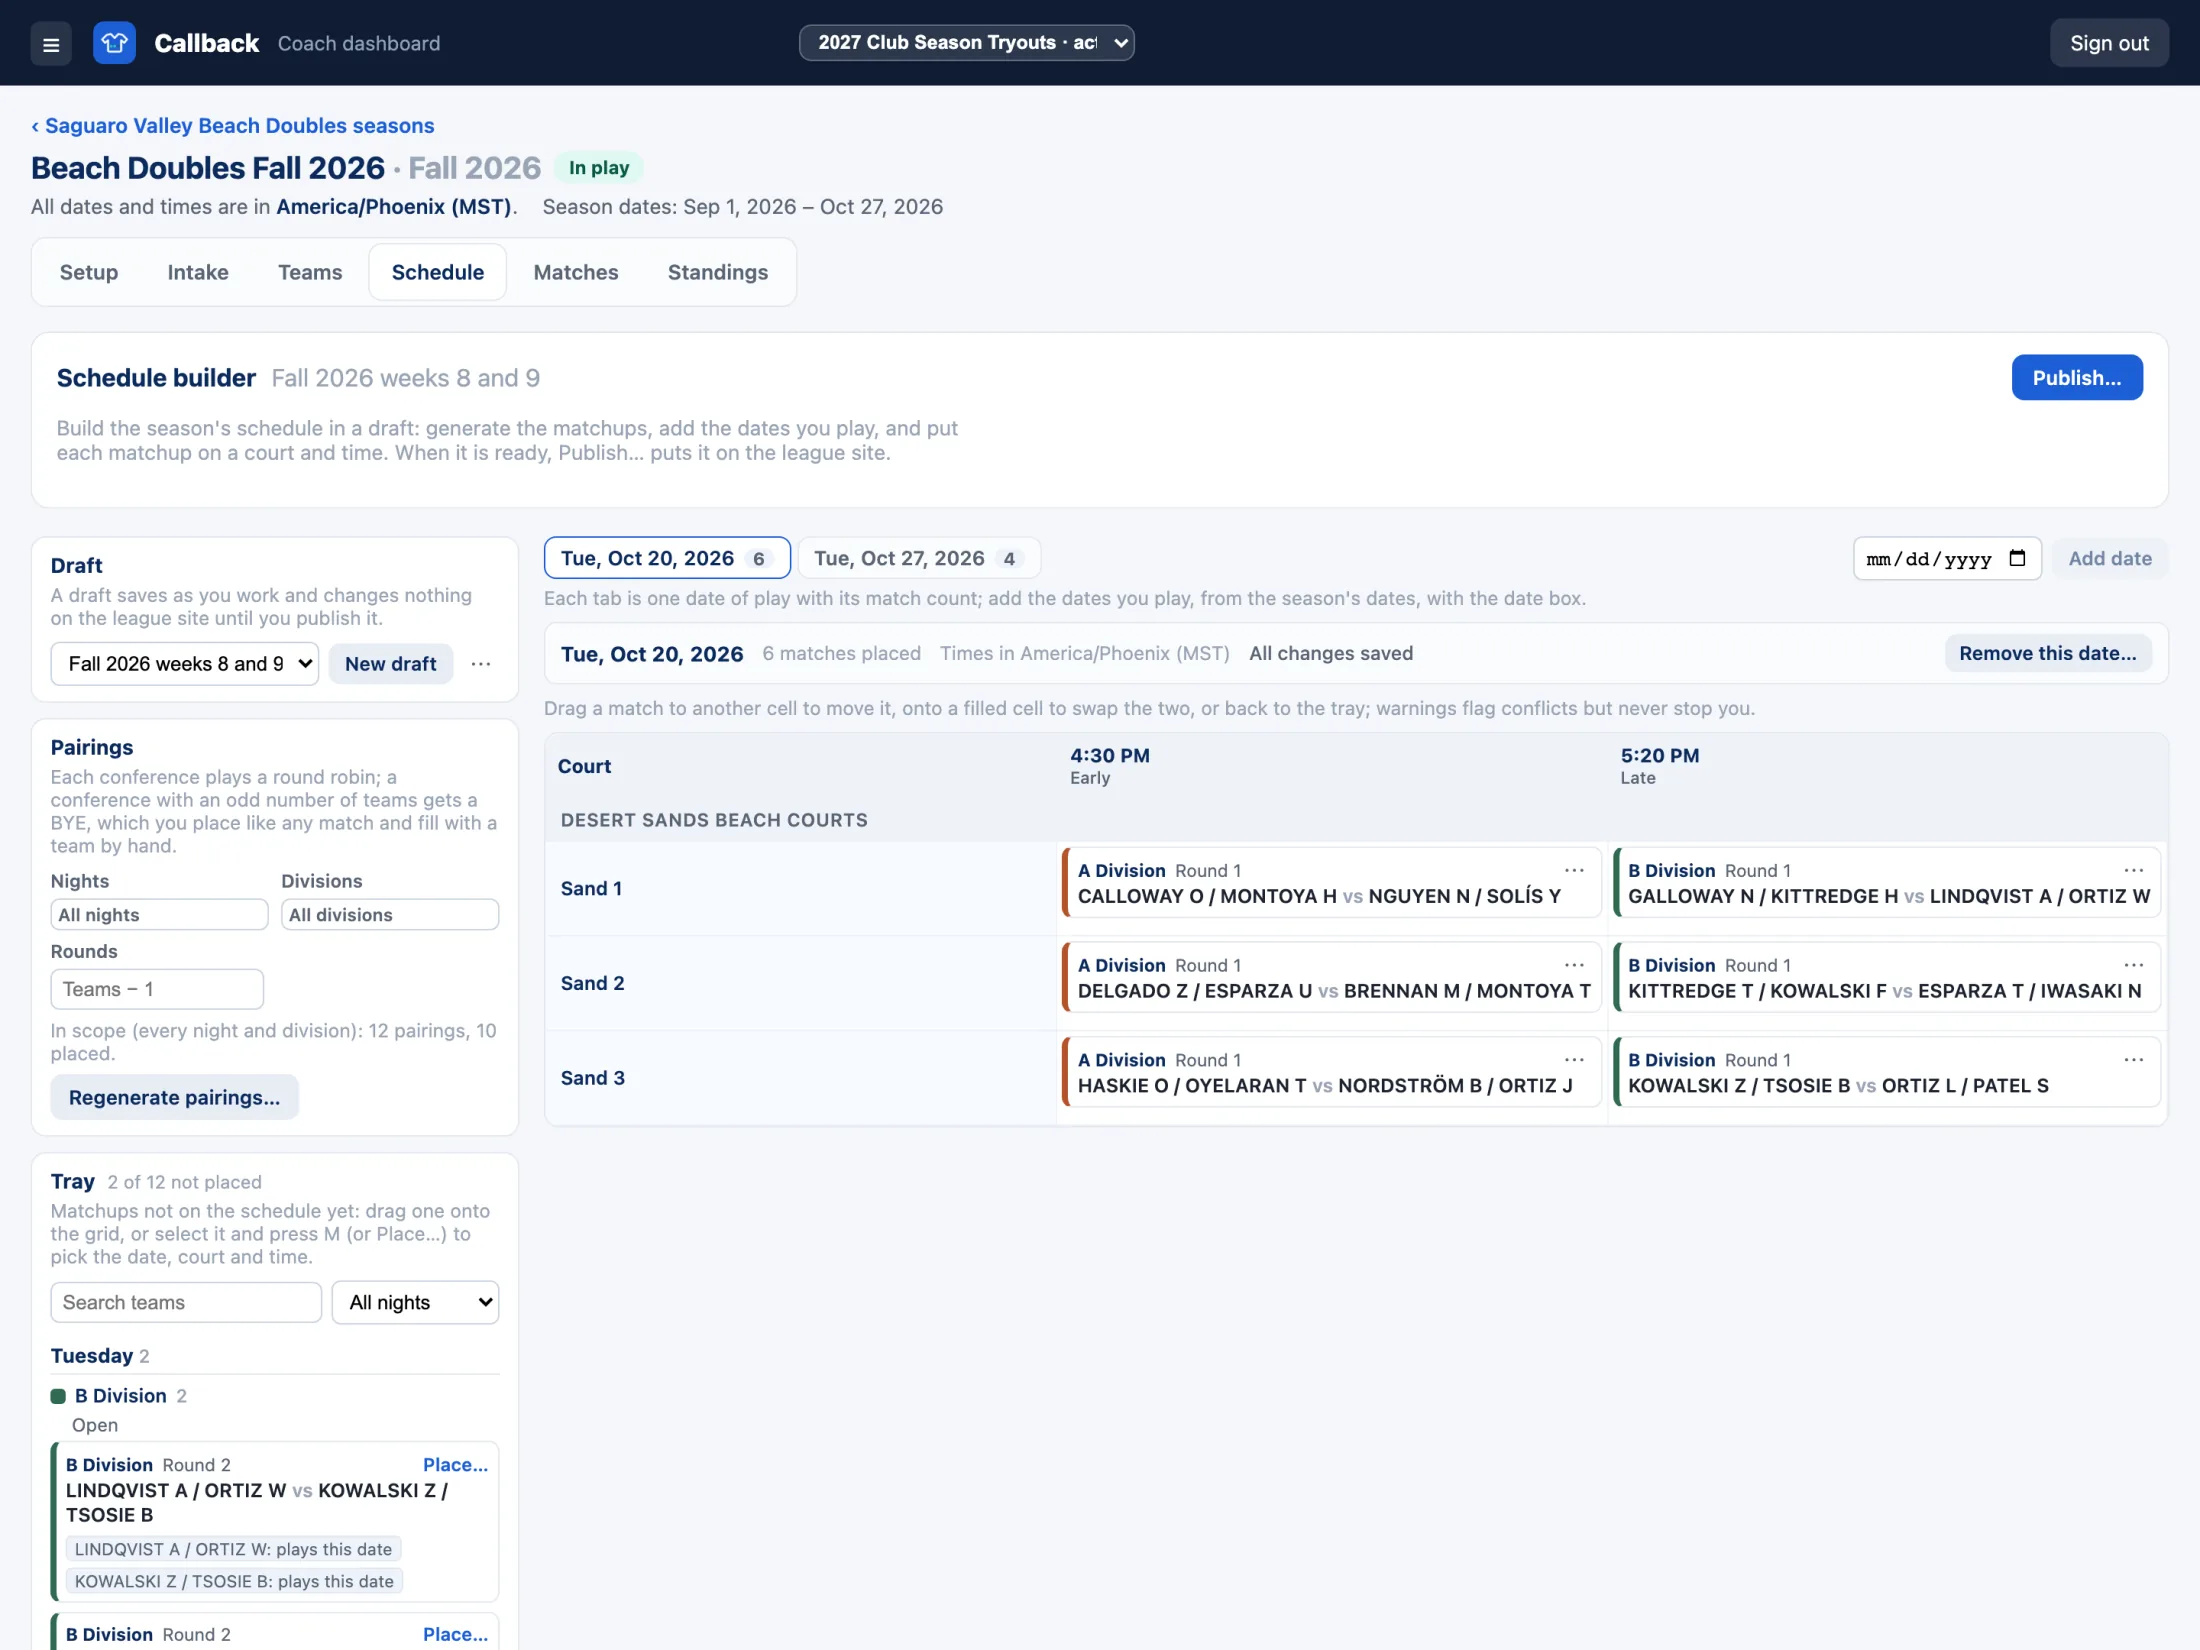Go back to Saguaro Valley Beach Doubles seasons
The height and width of the screenshot is (1650, 2200).
[x=233, y=125]
